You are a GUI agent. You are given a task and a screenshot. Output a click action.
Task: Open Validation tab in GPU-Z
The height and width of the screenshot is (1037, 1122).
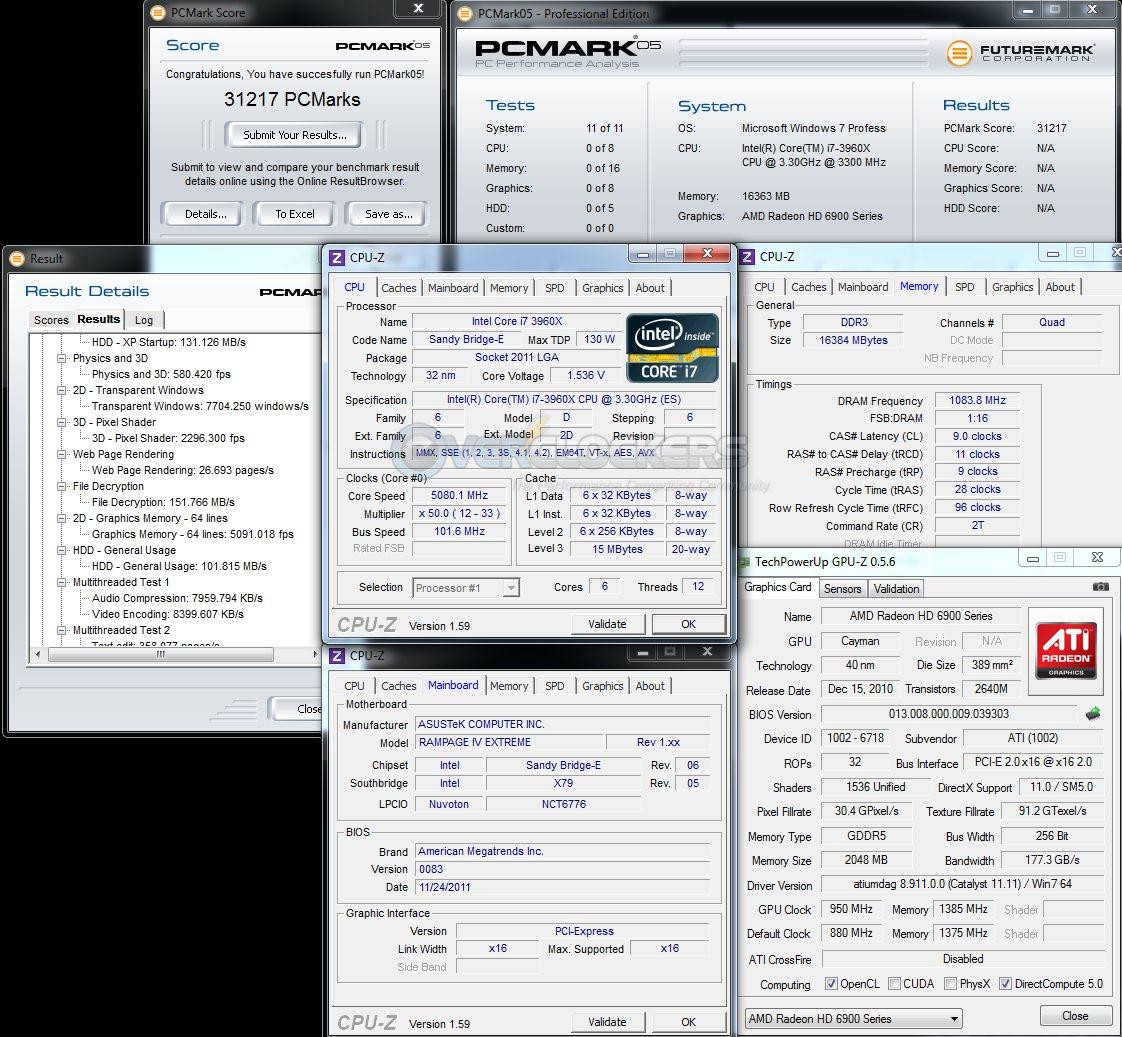pos(896,588)
